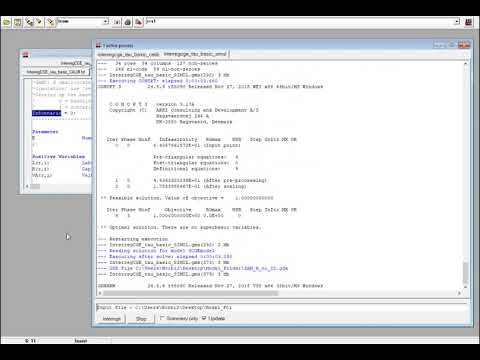Click into the search text box
The height and width of the screenshot is (360, 480).
point(80,21)
